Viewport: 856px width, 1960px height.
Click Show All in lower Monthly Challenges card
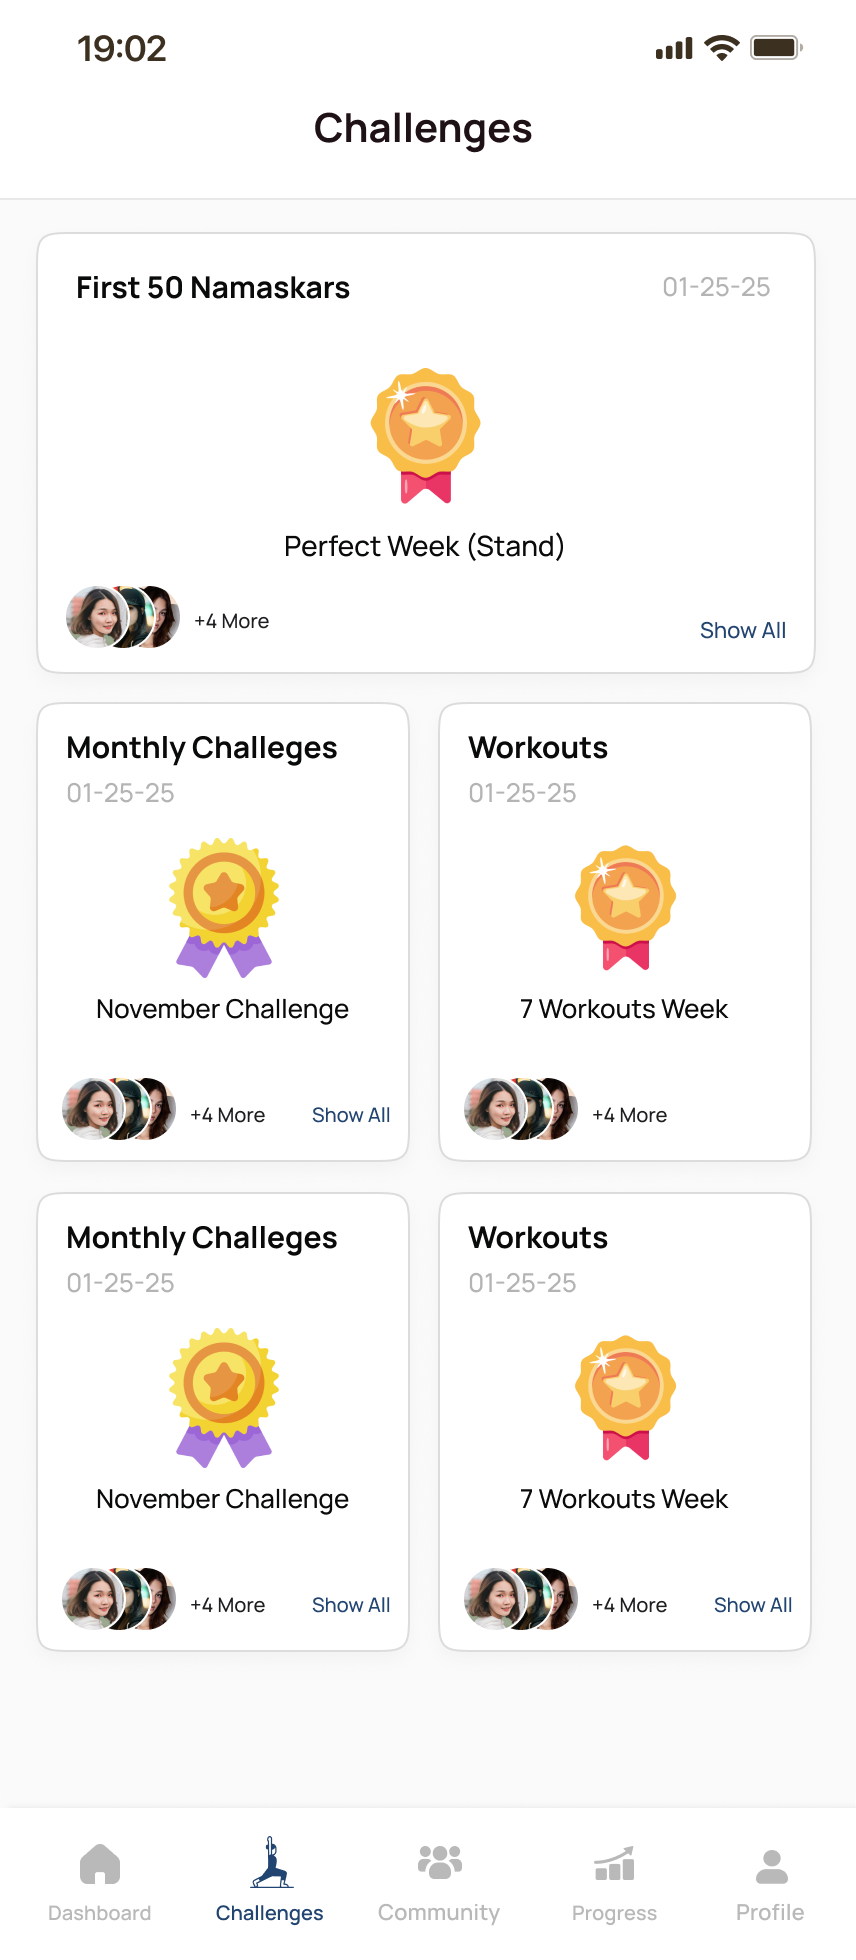coord(351,1605)
